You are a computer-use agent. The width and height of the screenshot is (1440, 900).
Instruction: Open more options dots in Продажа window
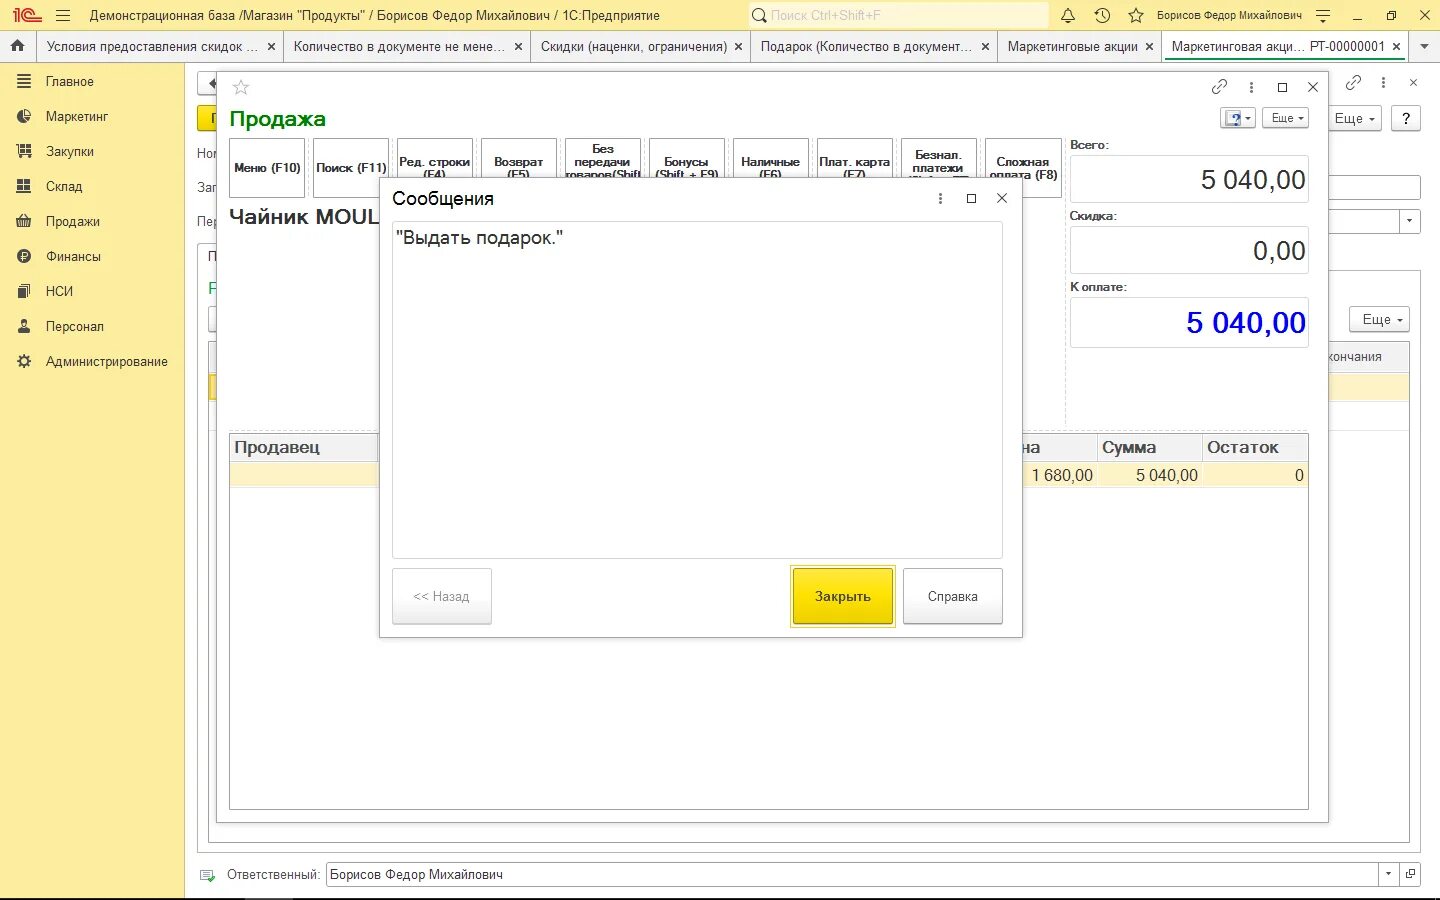1251,87
